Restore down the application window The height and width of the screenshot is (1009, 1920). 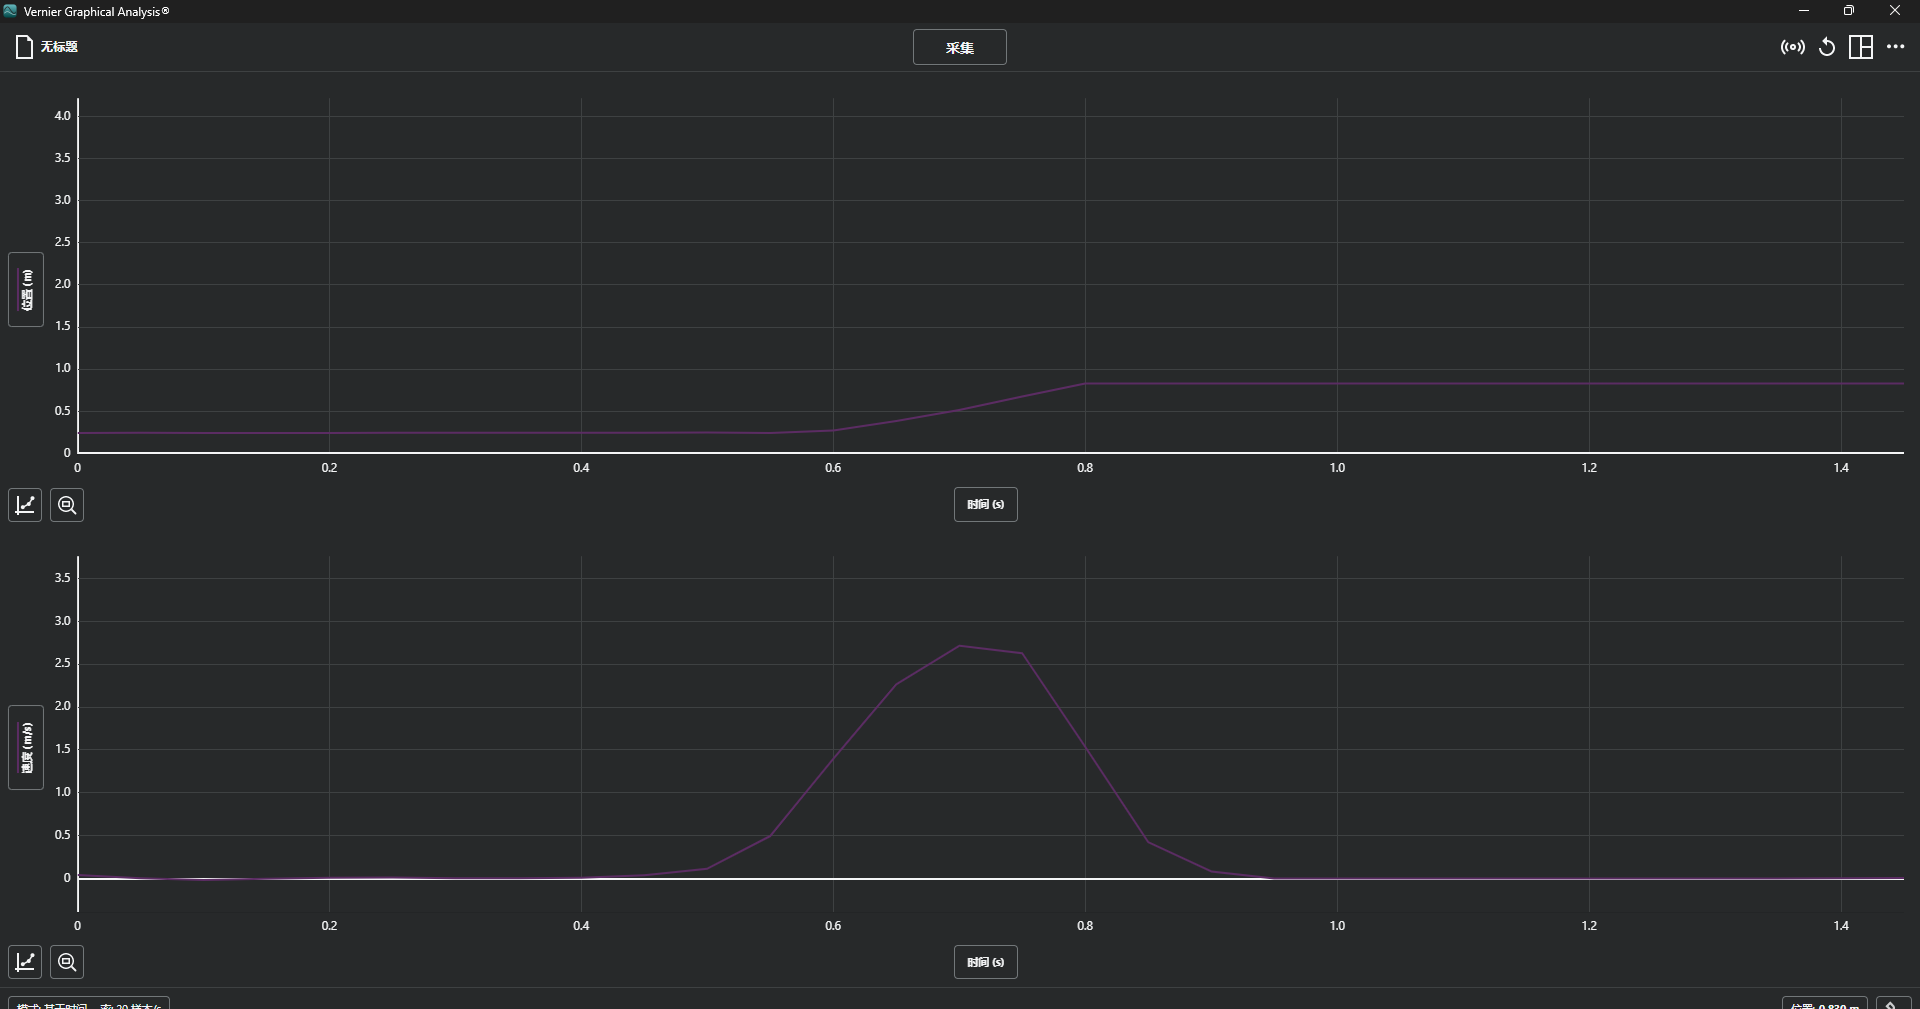pos(1849,11)
